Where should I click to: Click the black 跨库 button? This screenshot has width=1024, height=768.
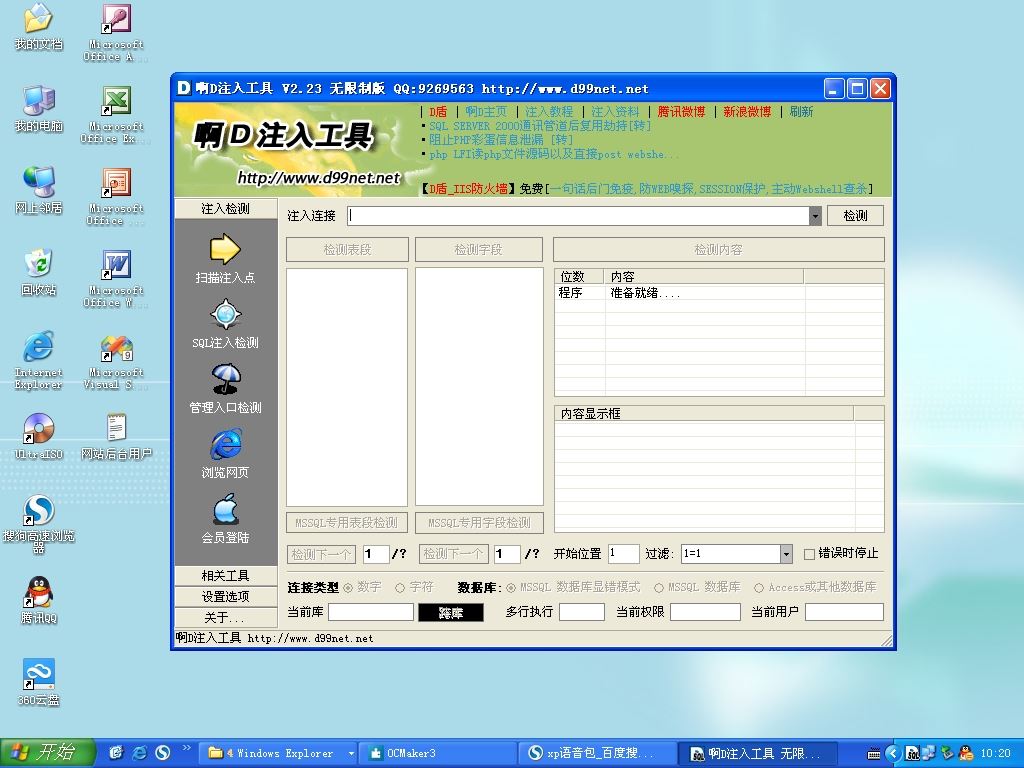451,613
